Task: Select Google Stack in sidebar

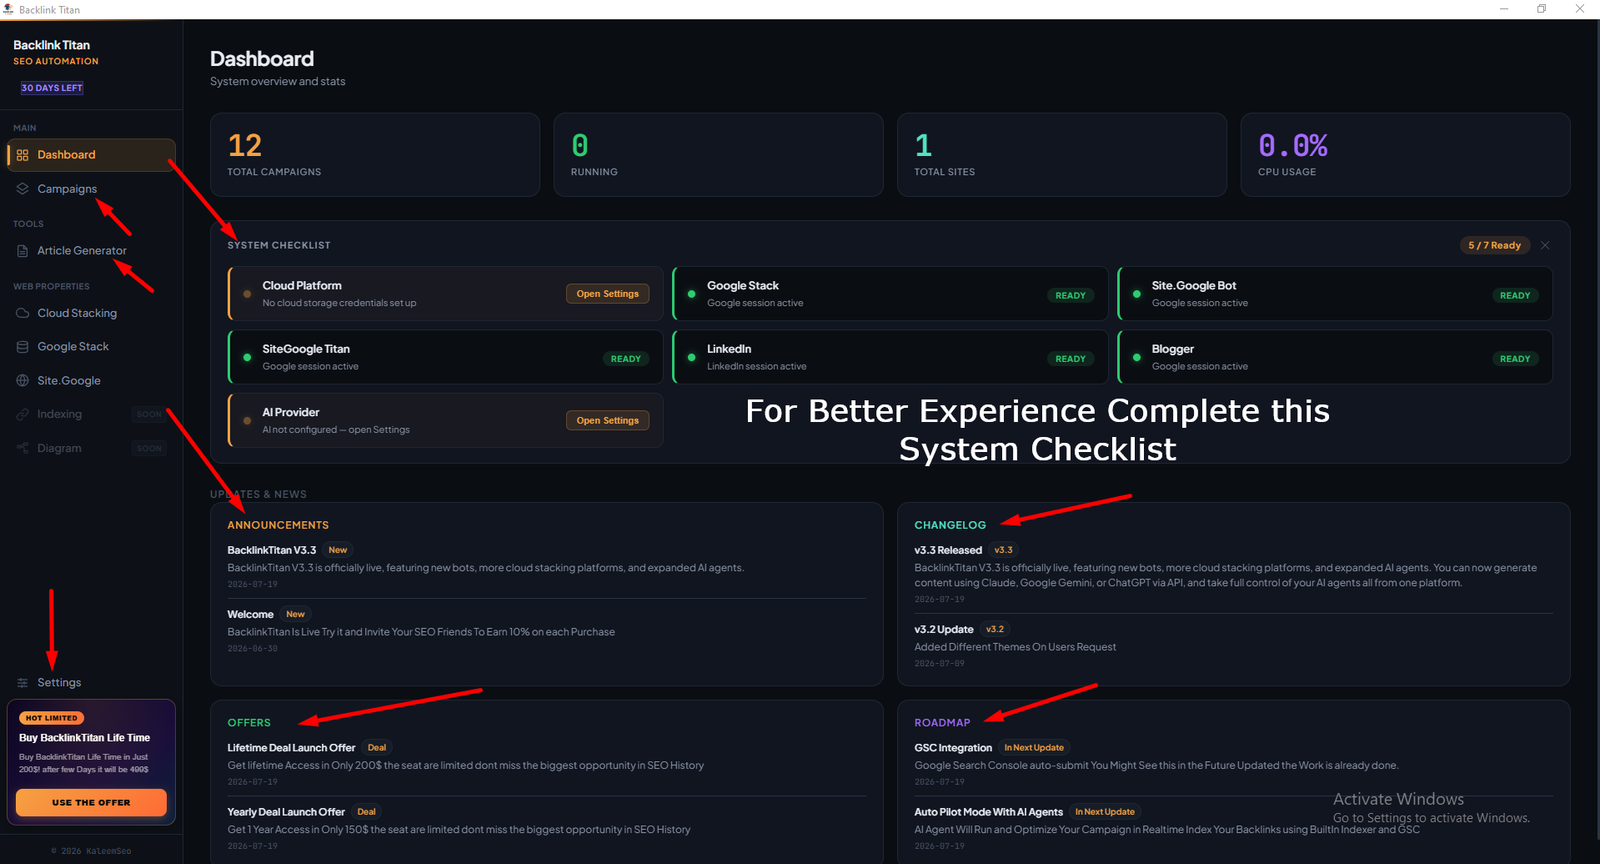Action: (91, 347)
